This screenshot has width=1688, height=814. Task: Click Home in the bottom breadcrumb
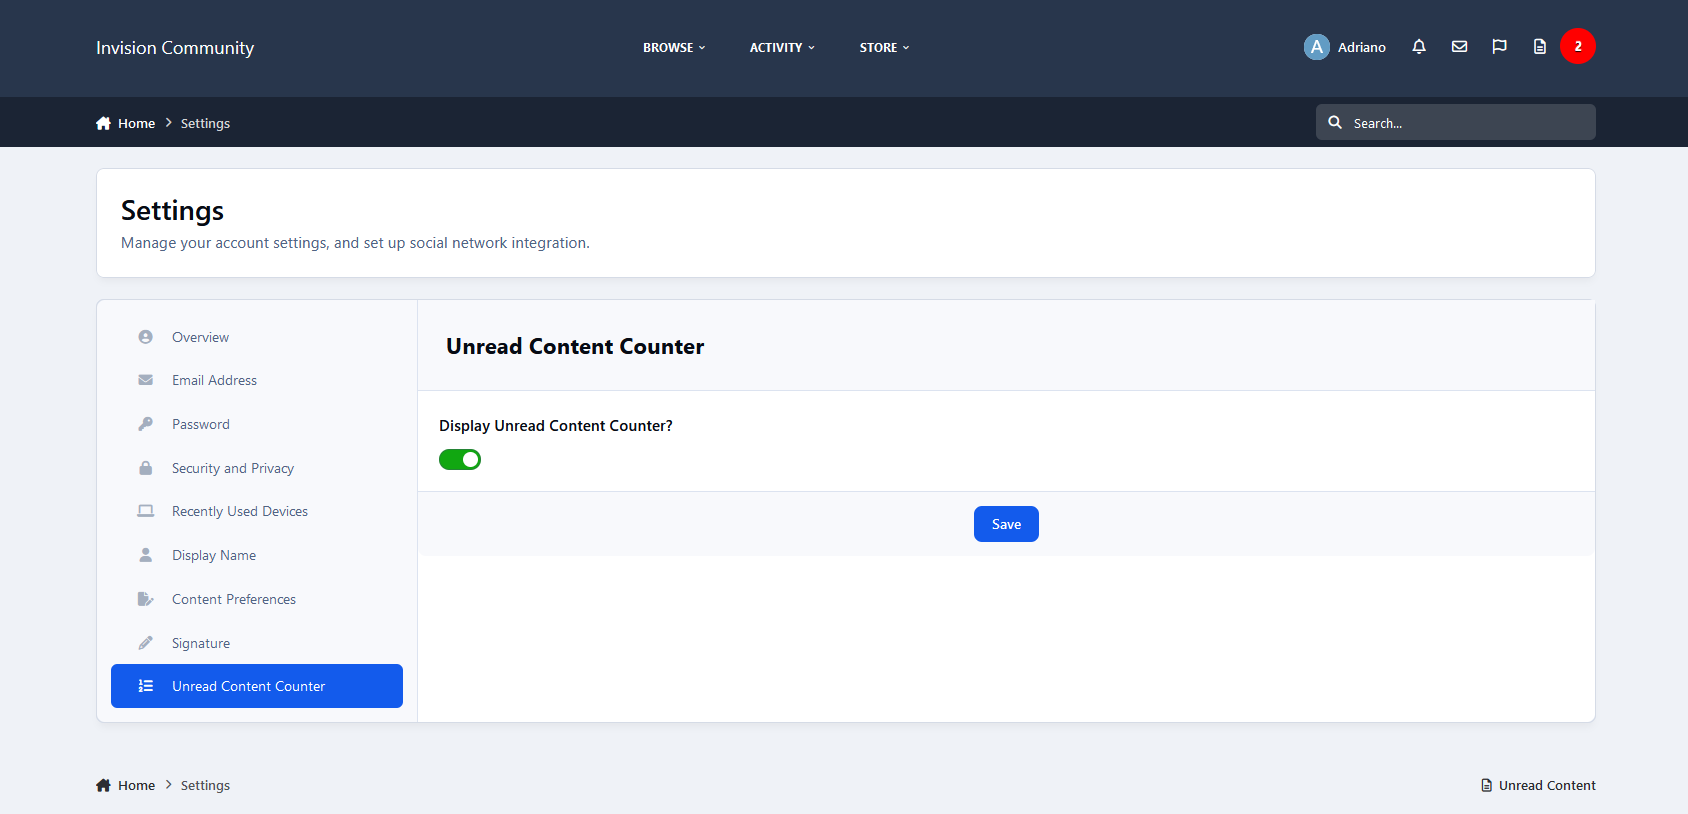coord(136,785)
